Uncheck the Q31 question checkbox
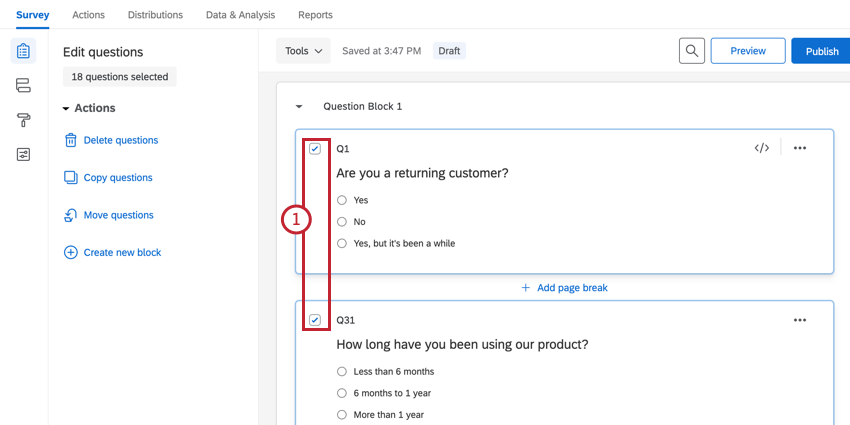This screenshot has width=850, height=425. 315,320
